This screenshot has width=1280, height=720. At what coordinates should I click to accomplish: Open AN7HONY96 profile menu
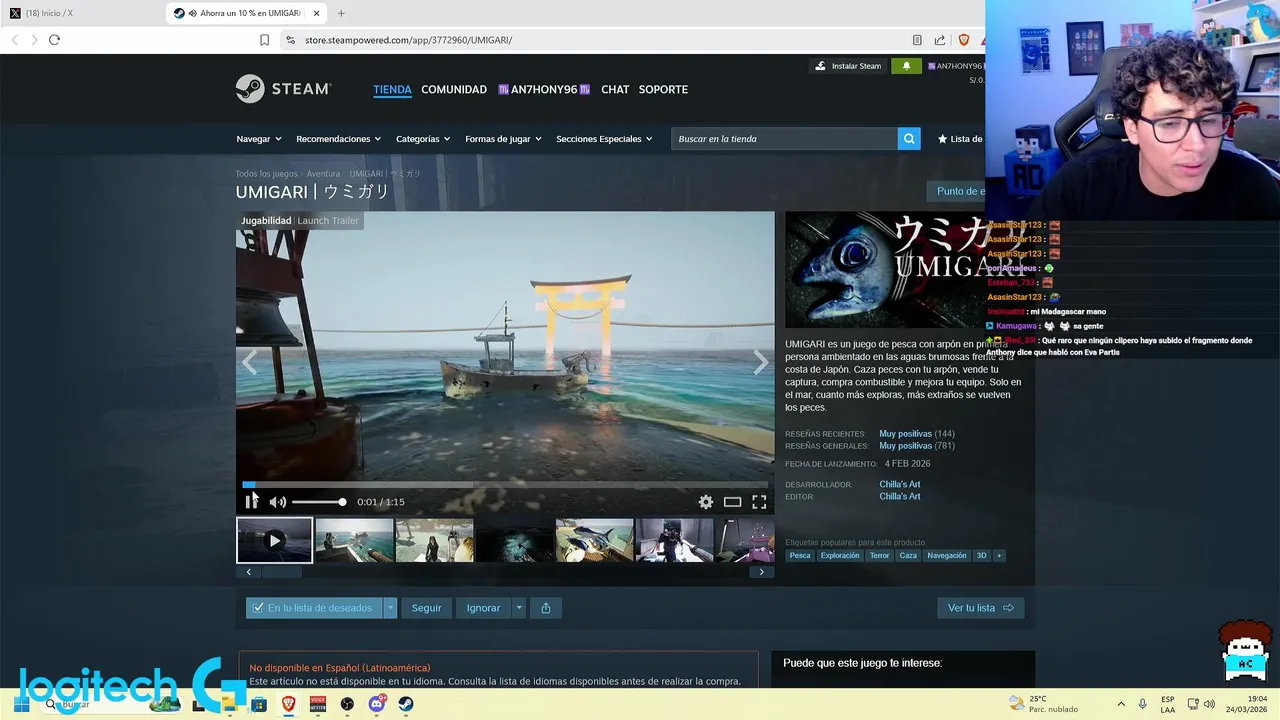544,89
